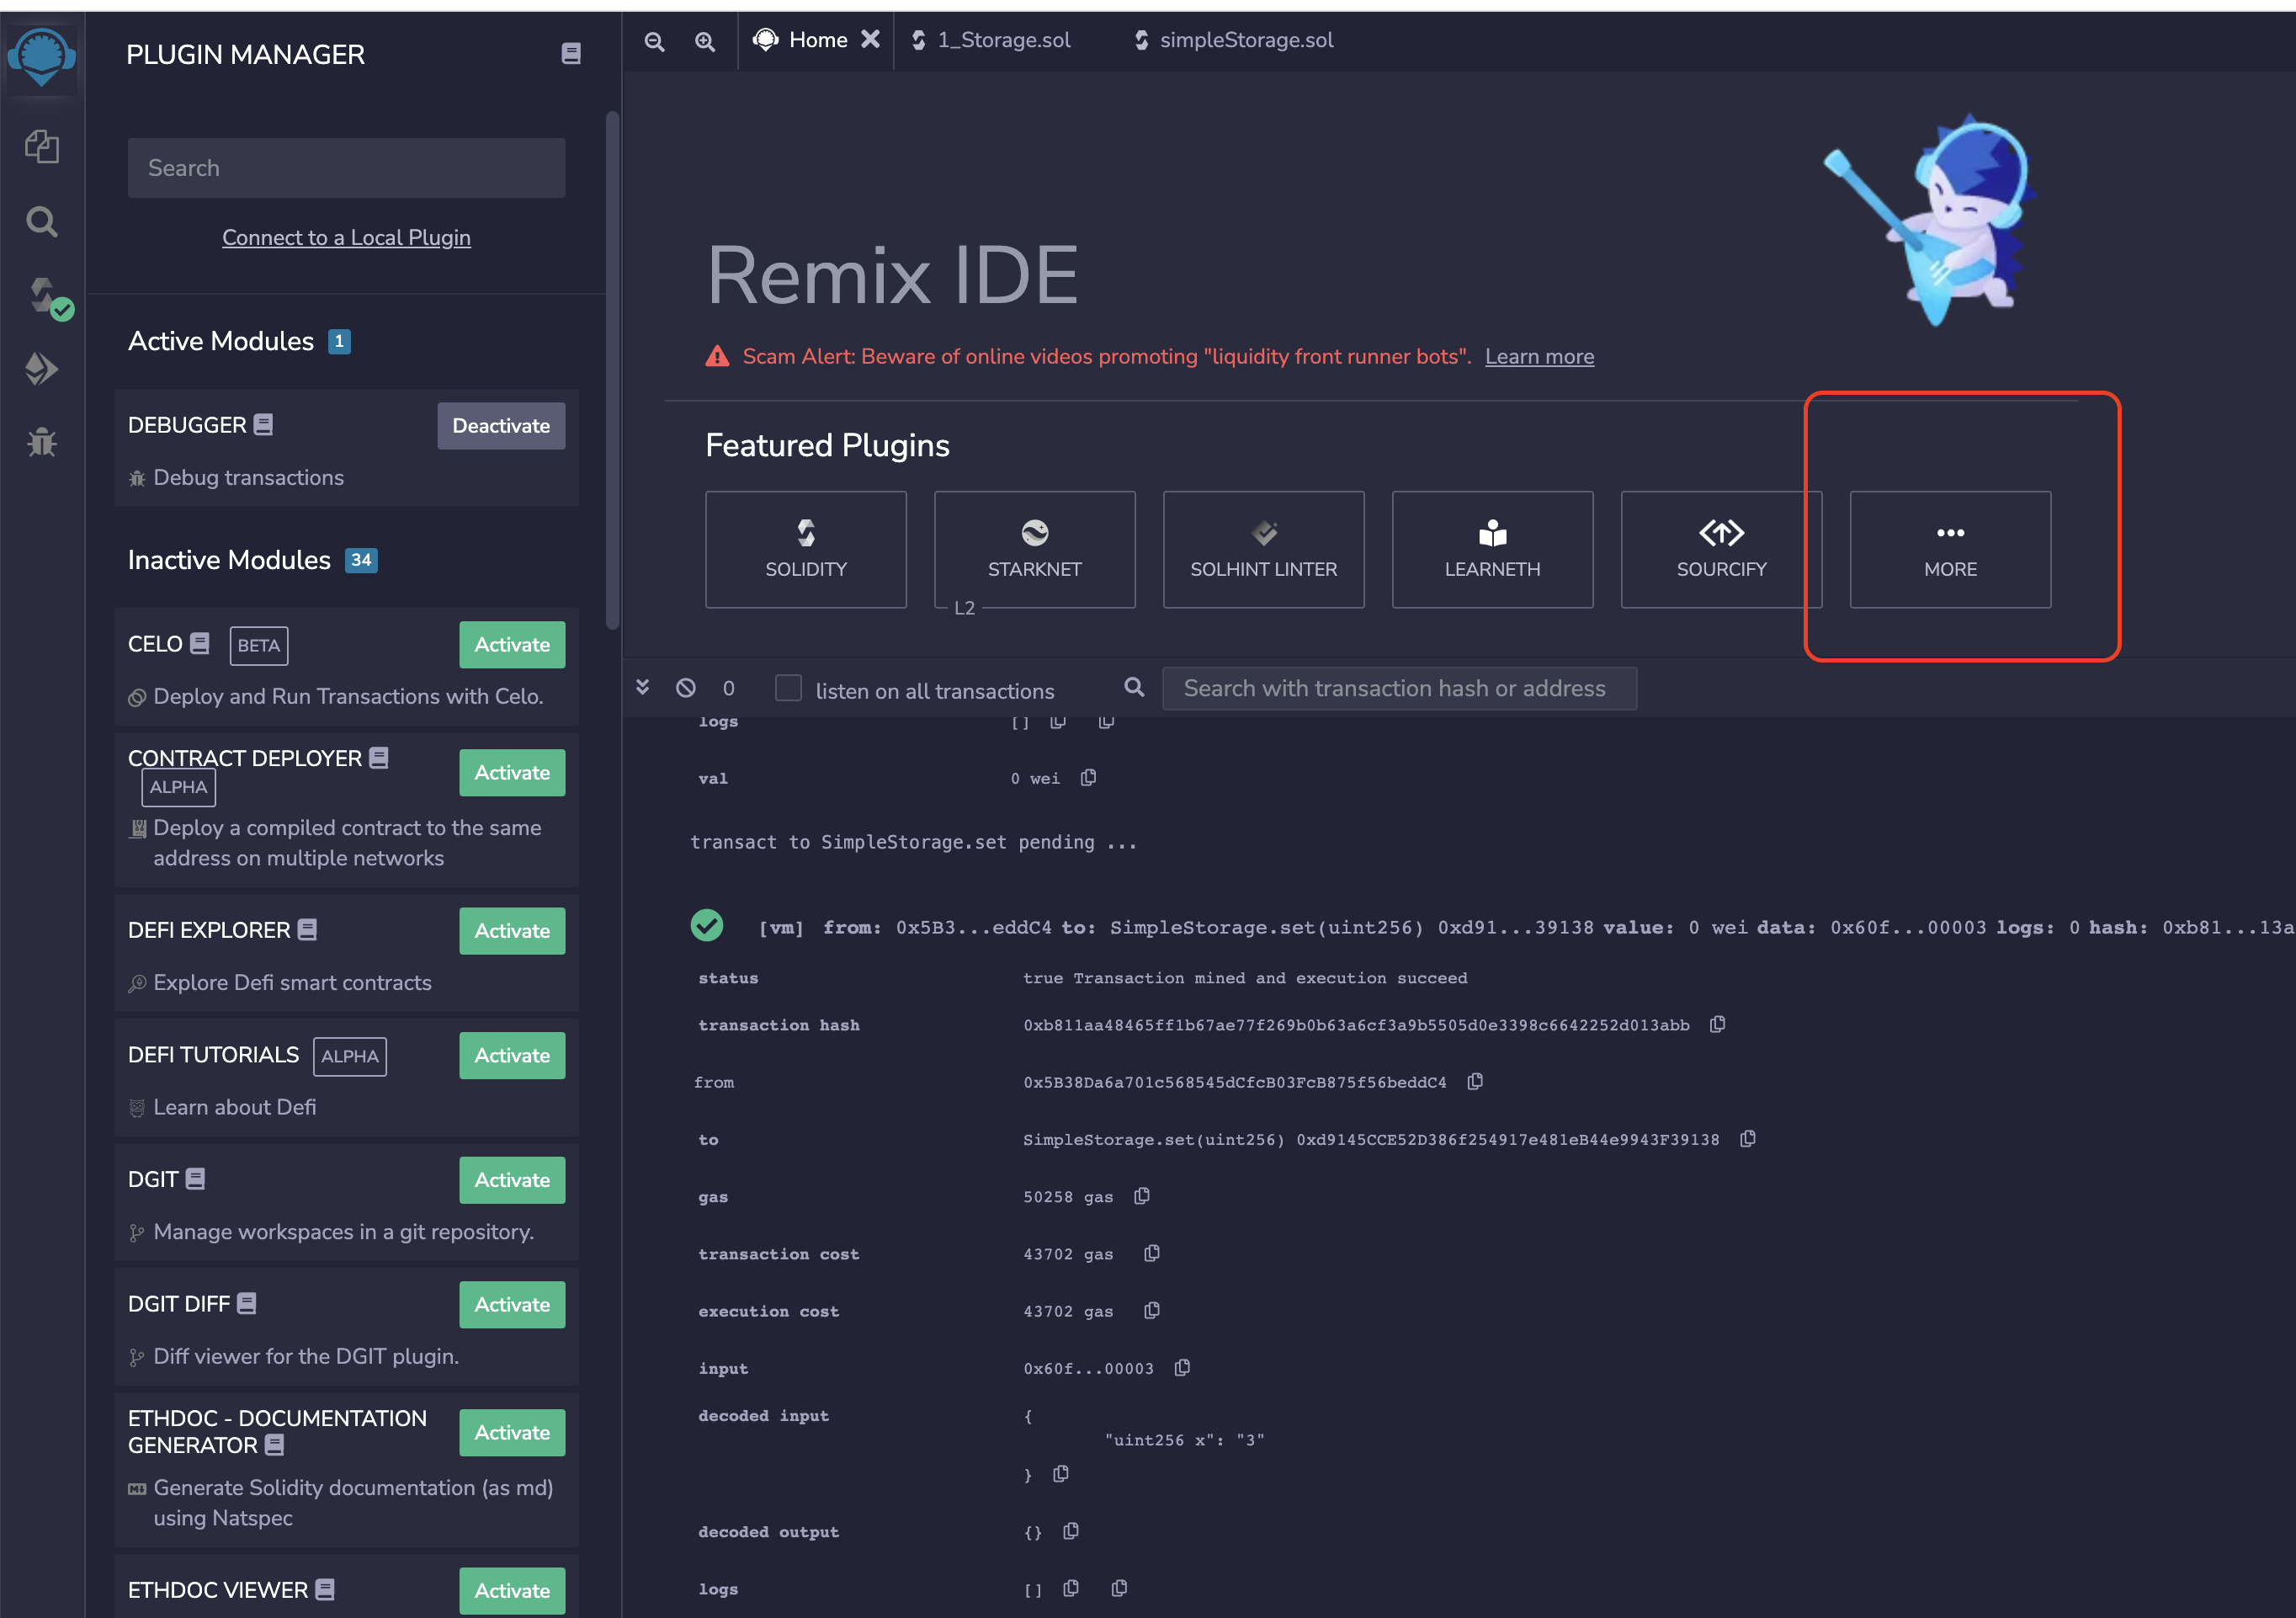This screenshot has height=1618, width=2296.
Task: Copy the SimpleStorage.set 'to' address
Action: [1747, 1139]
